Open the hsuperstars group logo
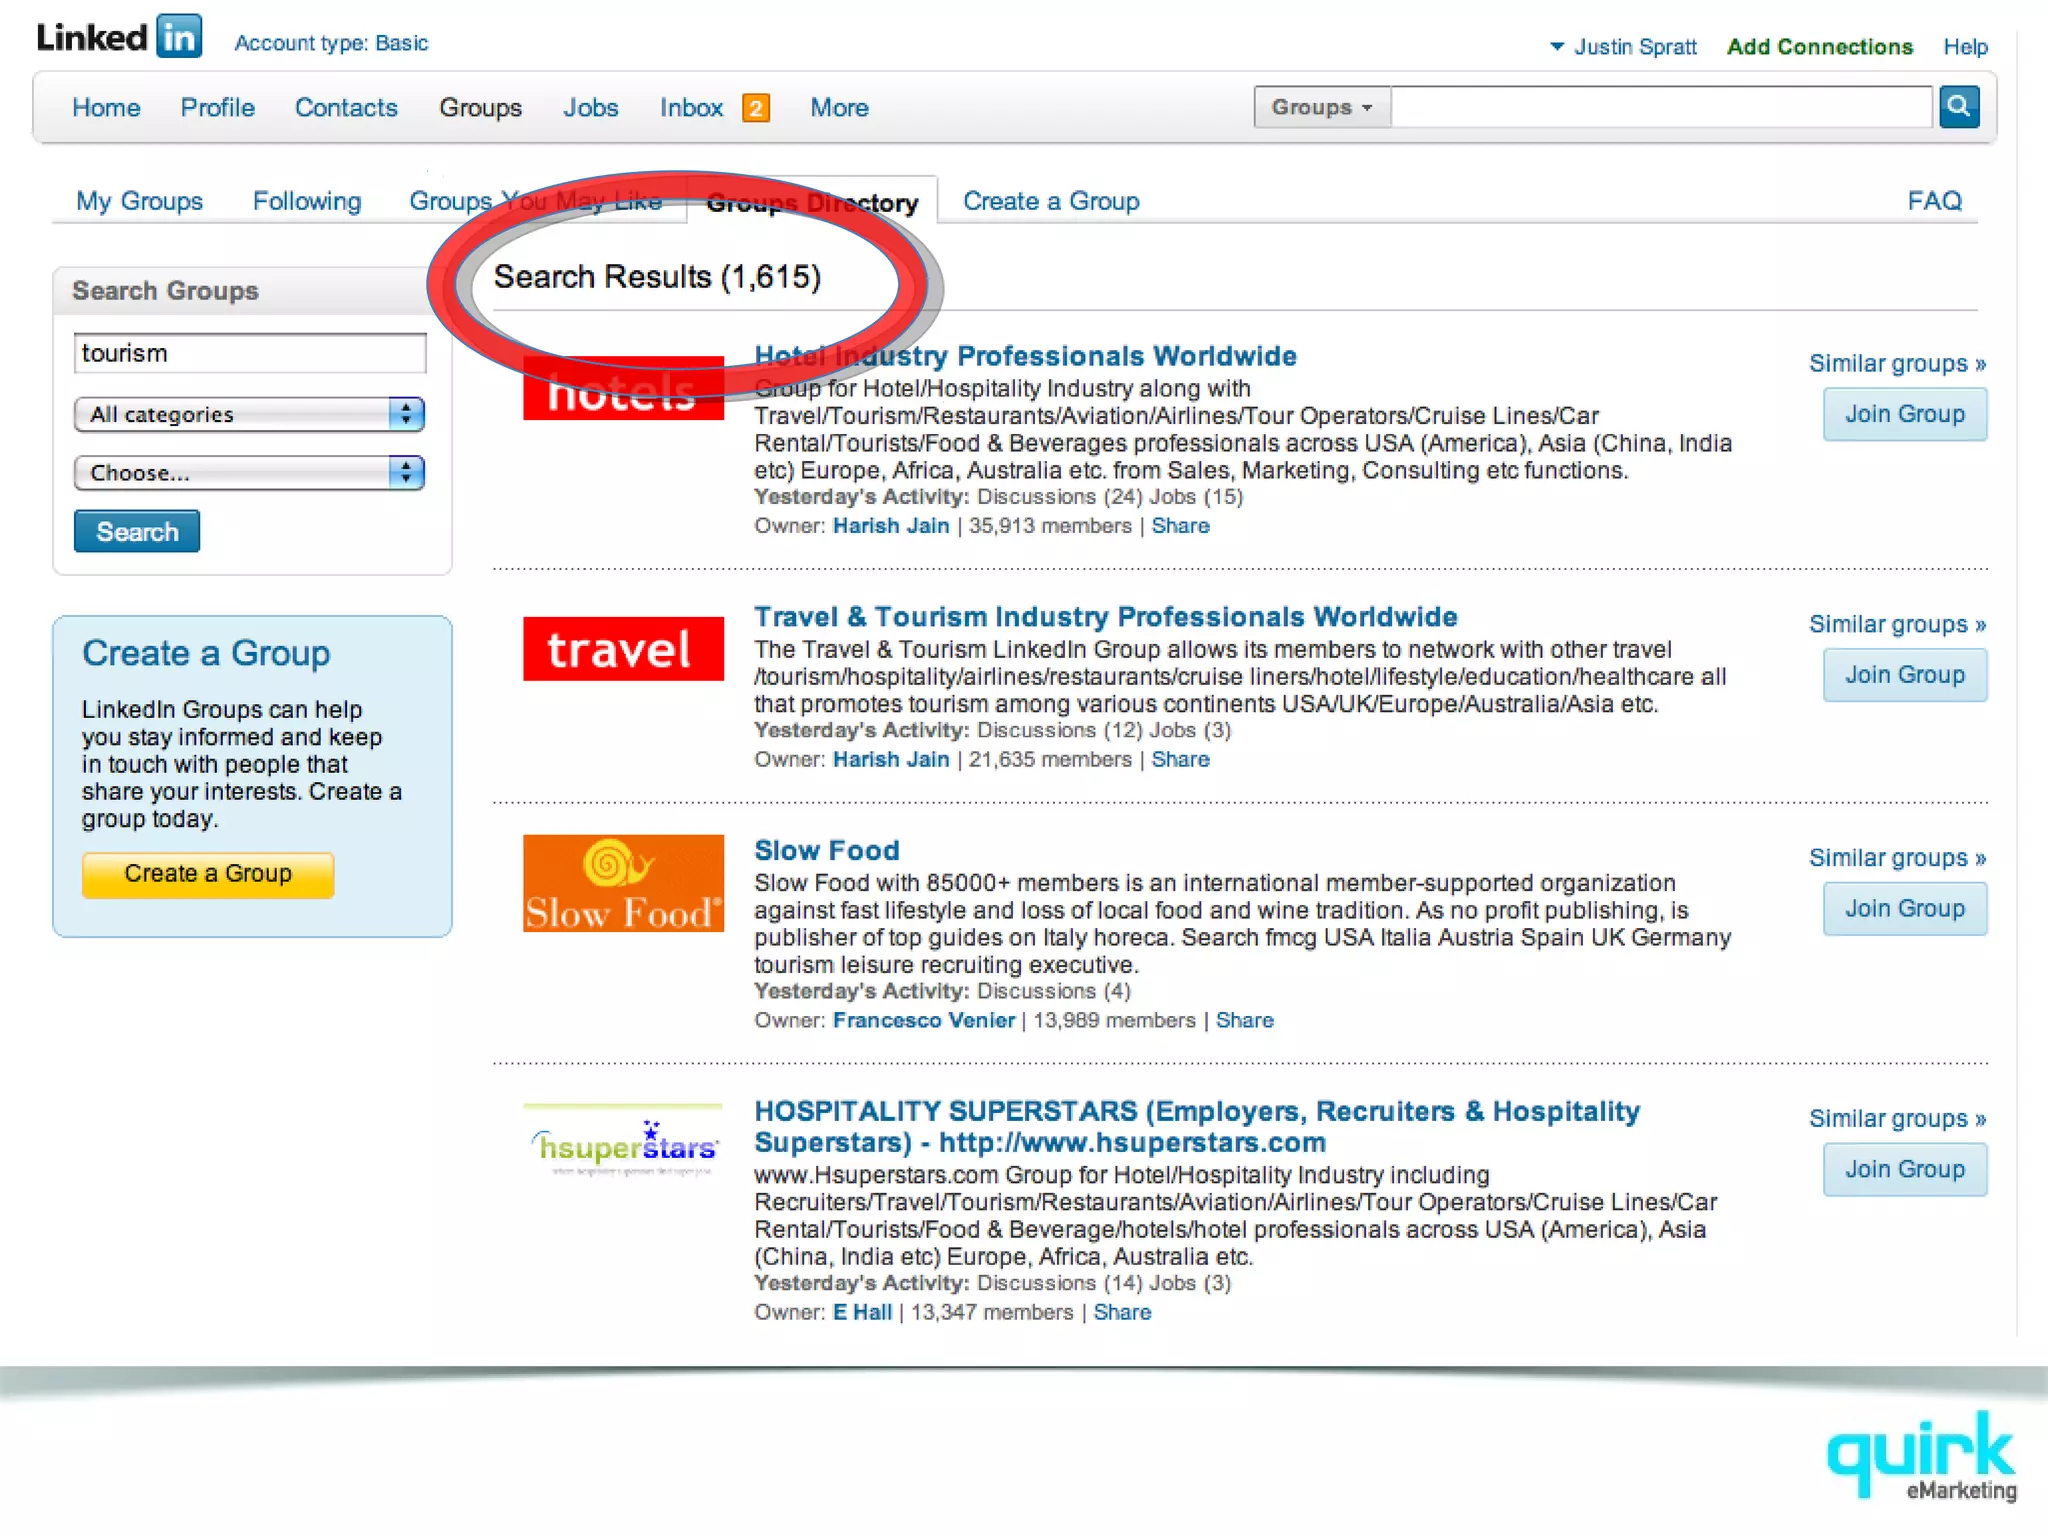 coord(623,1145)
